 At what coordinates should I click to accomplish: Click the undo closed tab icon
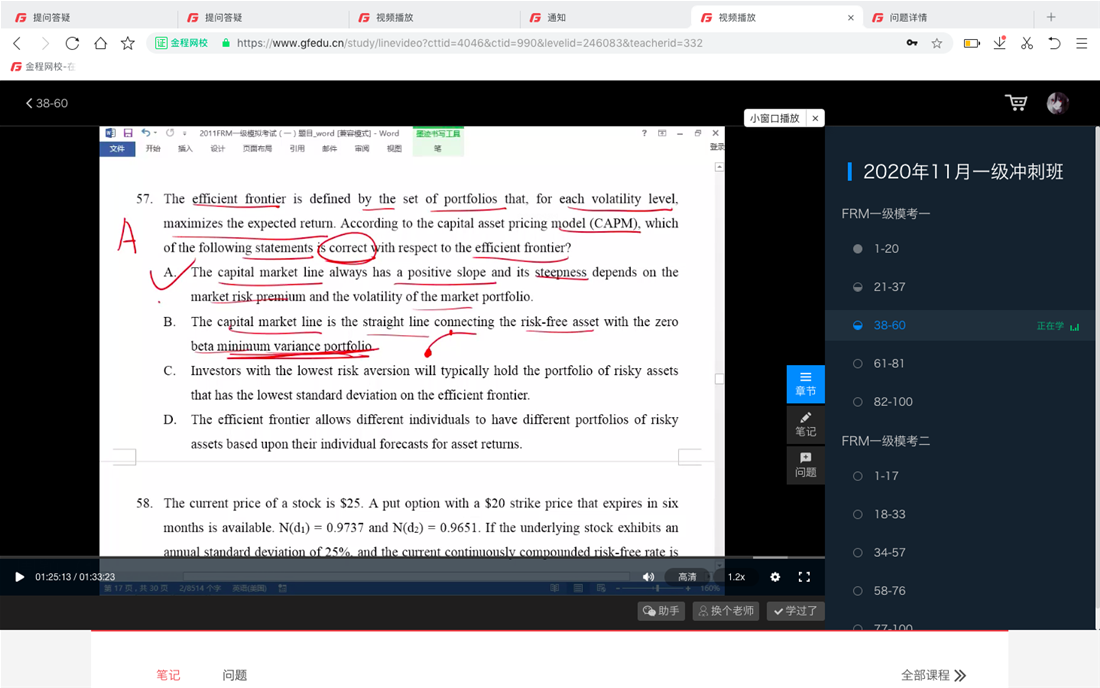[1054, 43]
